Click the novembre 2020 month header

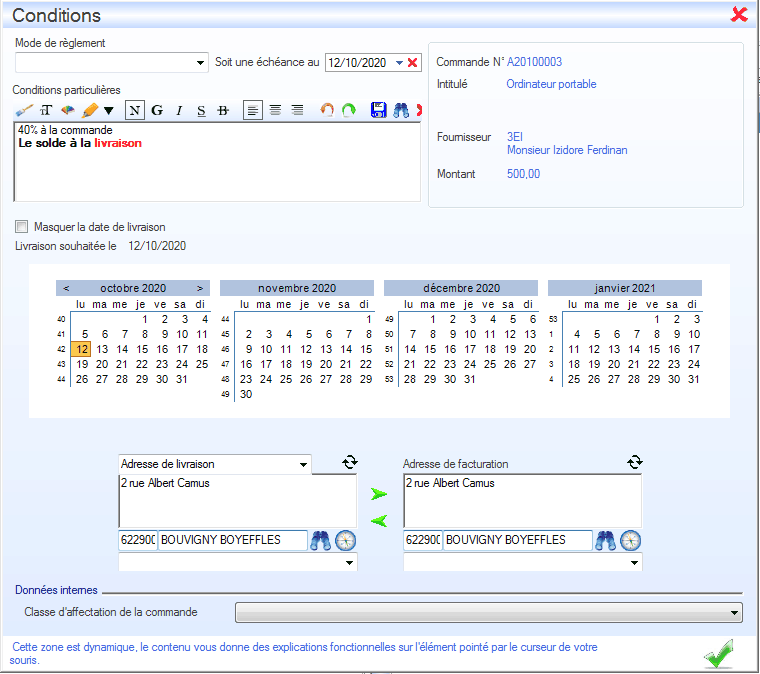(297, 288)
